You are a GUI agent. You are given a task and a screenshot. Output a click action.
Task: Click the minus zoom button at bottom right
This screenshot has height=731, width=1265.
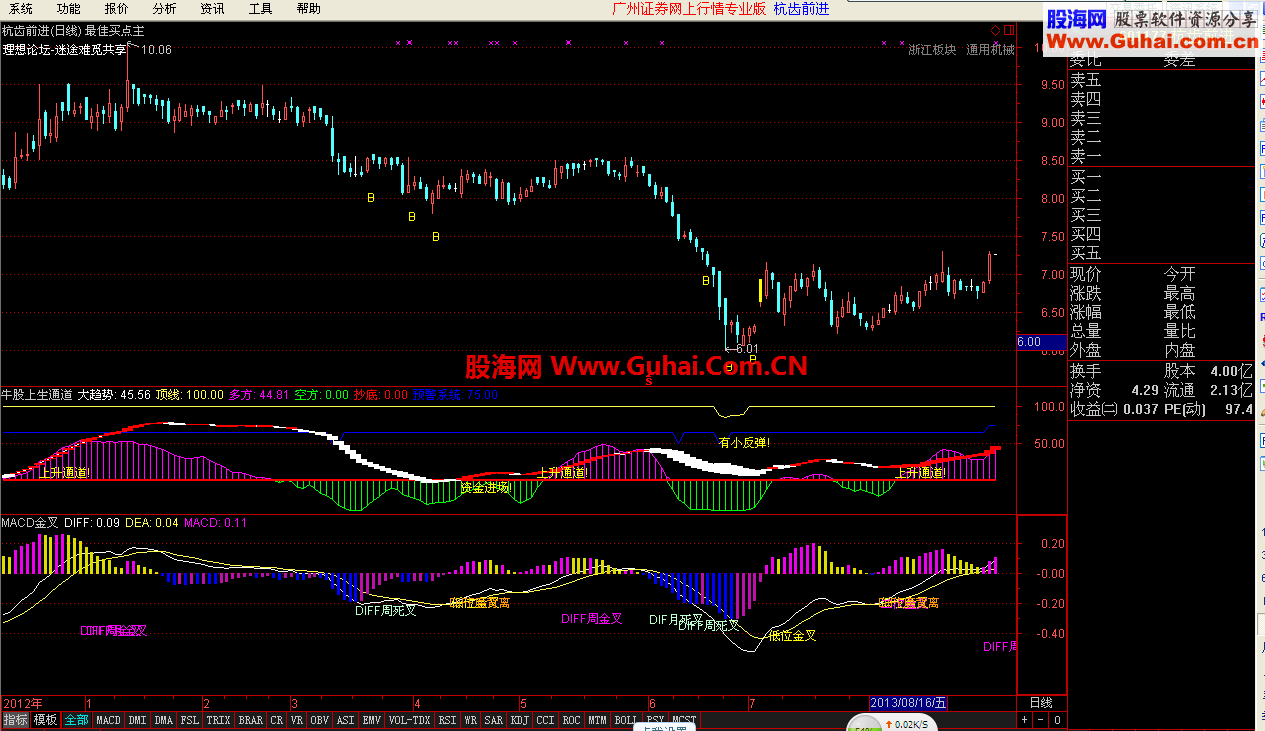coord(1041,720)
